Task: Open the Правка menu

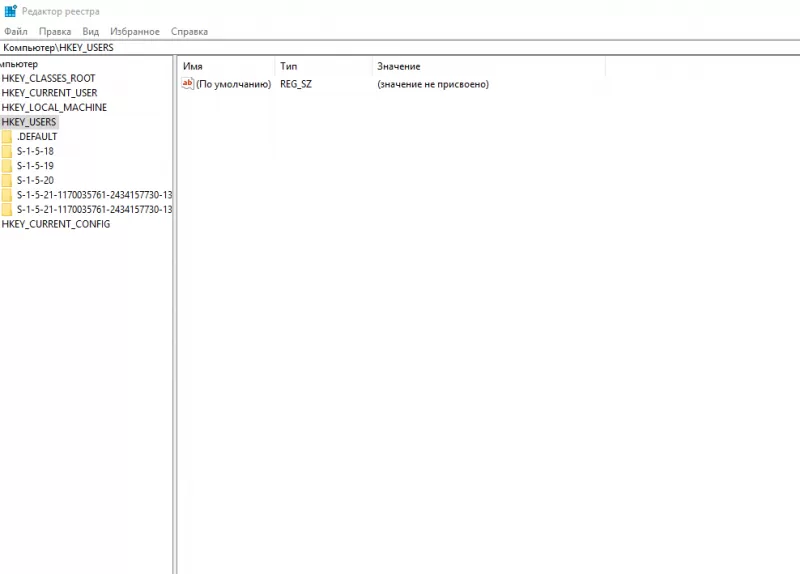Action: (x=55, y=32)
